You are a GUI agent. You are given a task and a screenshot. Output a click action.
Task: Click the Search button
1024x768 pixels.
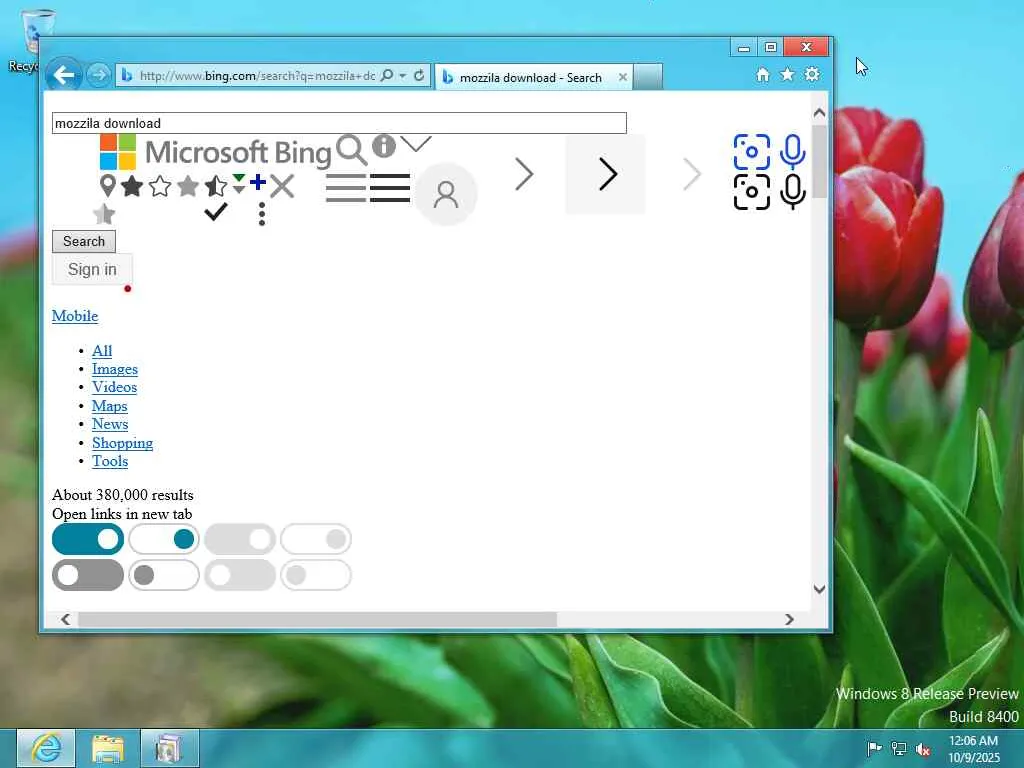click(84, 241)
